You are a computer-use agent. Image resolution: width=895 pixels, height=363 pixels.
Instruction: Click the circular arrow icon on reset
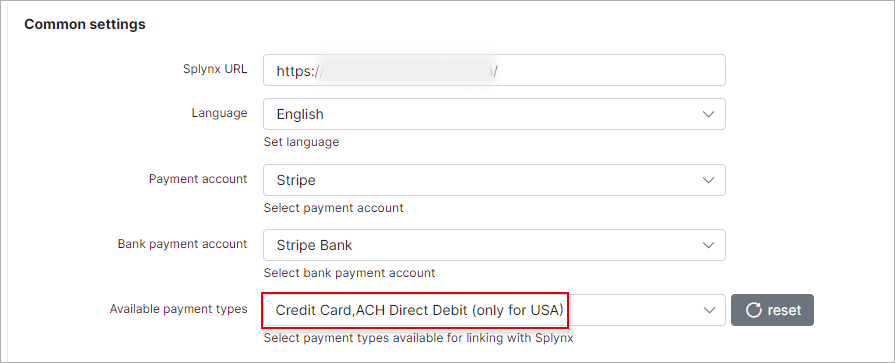point(754,310)
